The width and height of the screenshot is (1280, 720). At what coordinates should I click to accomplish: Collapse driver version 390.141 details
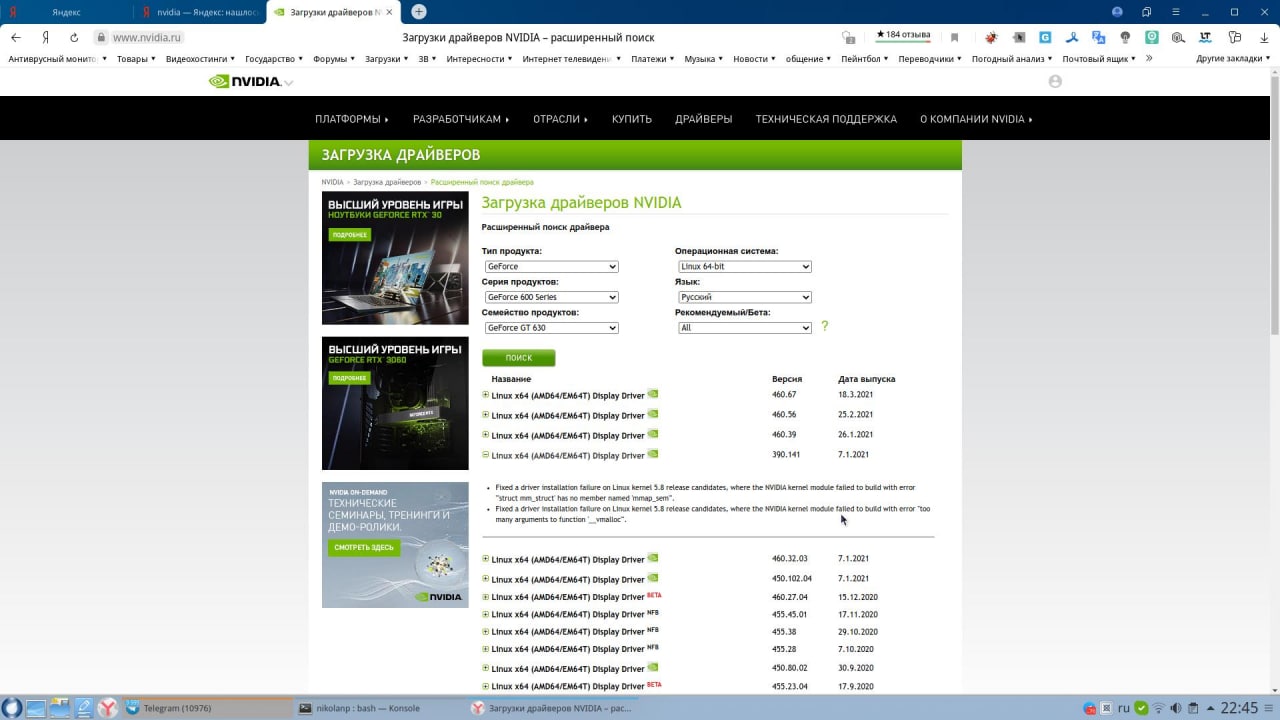(486, 454)
